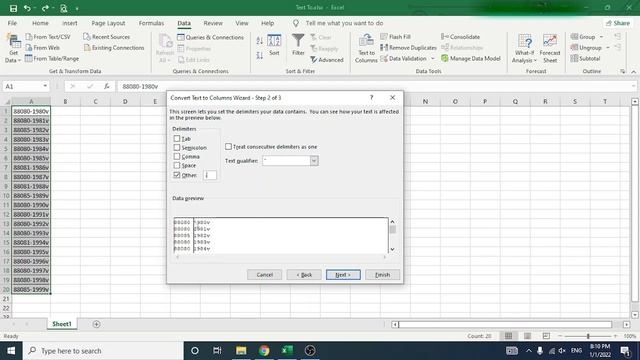Click the Subtotal tool
The image size is (640, 360).
click(x=585, y=59)
